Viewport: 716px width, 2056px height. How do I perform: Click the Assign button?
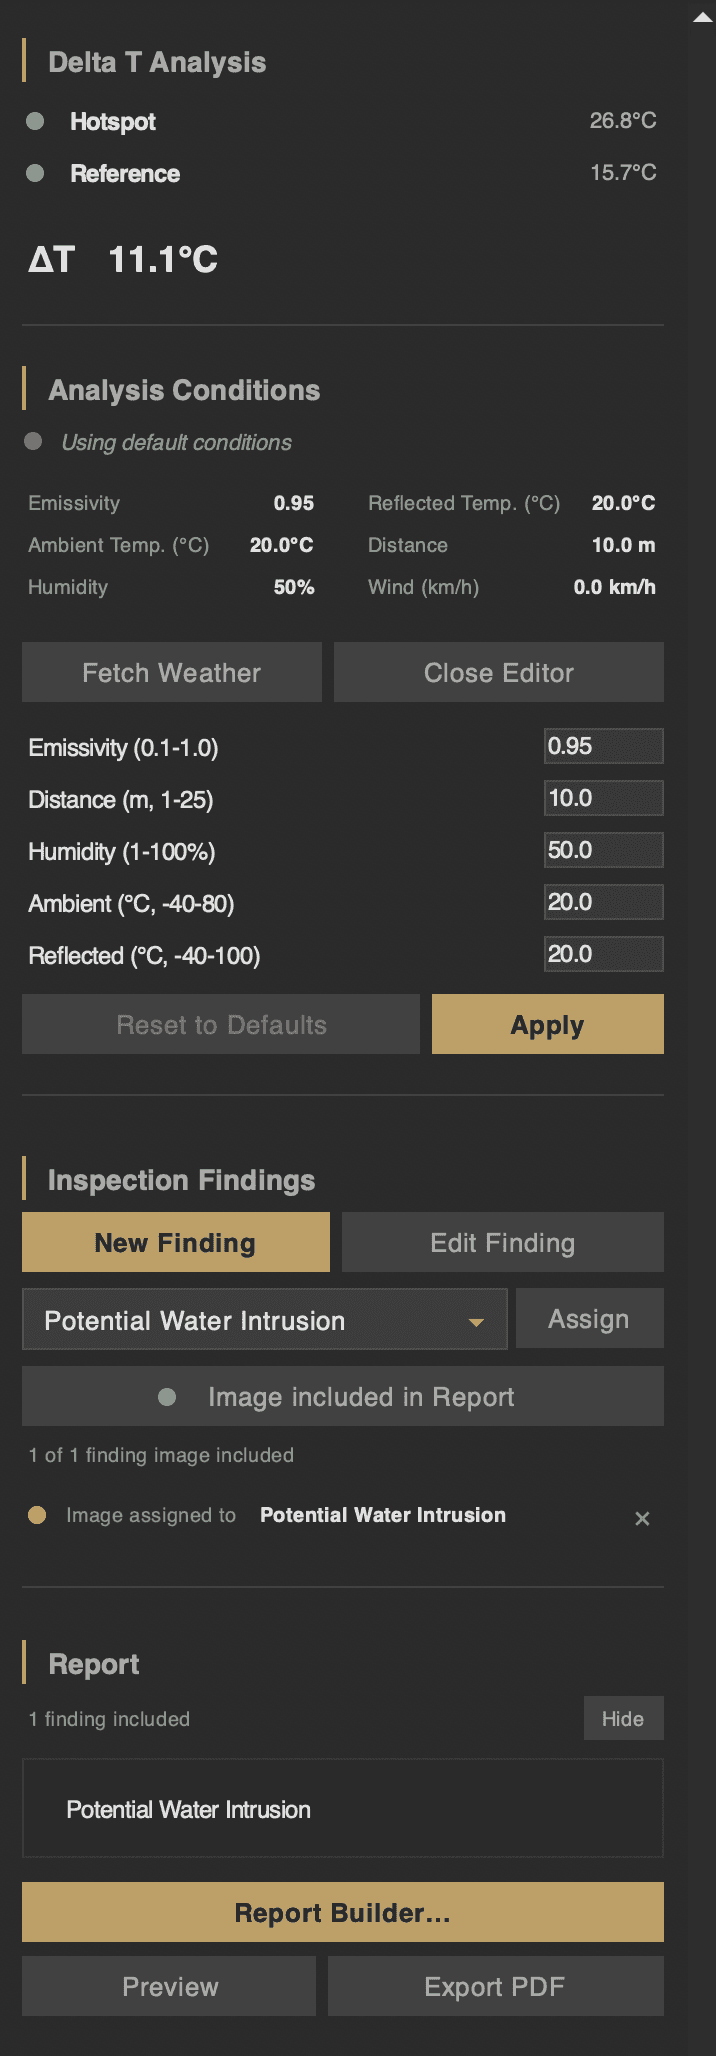(589, 1319)
